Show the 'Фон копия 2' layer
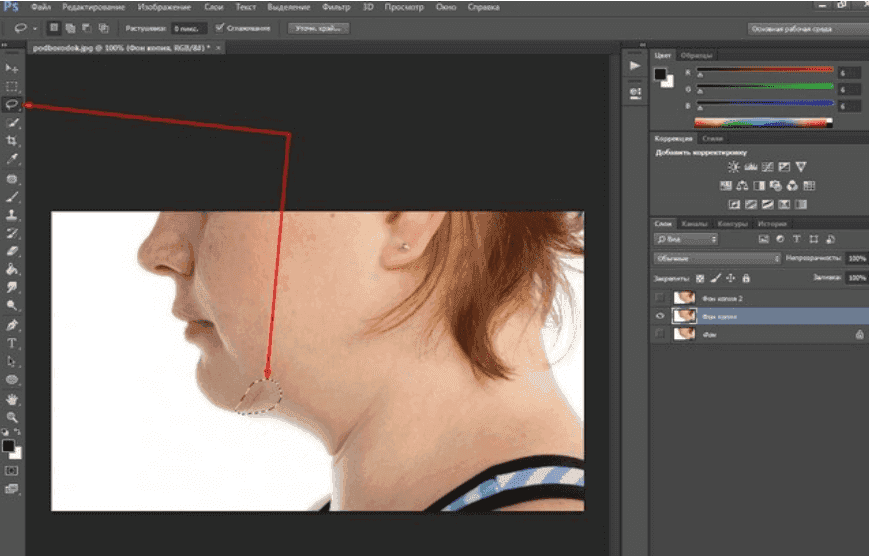Screen dimensions: 869x556 [659, 298]
